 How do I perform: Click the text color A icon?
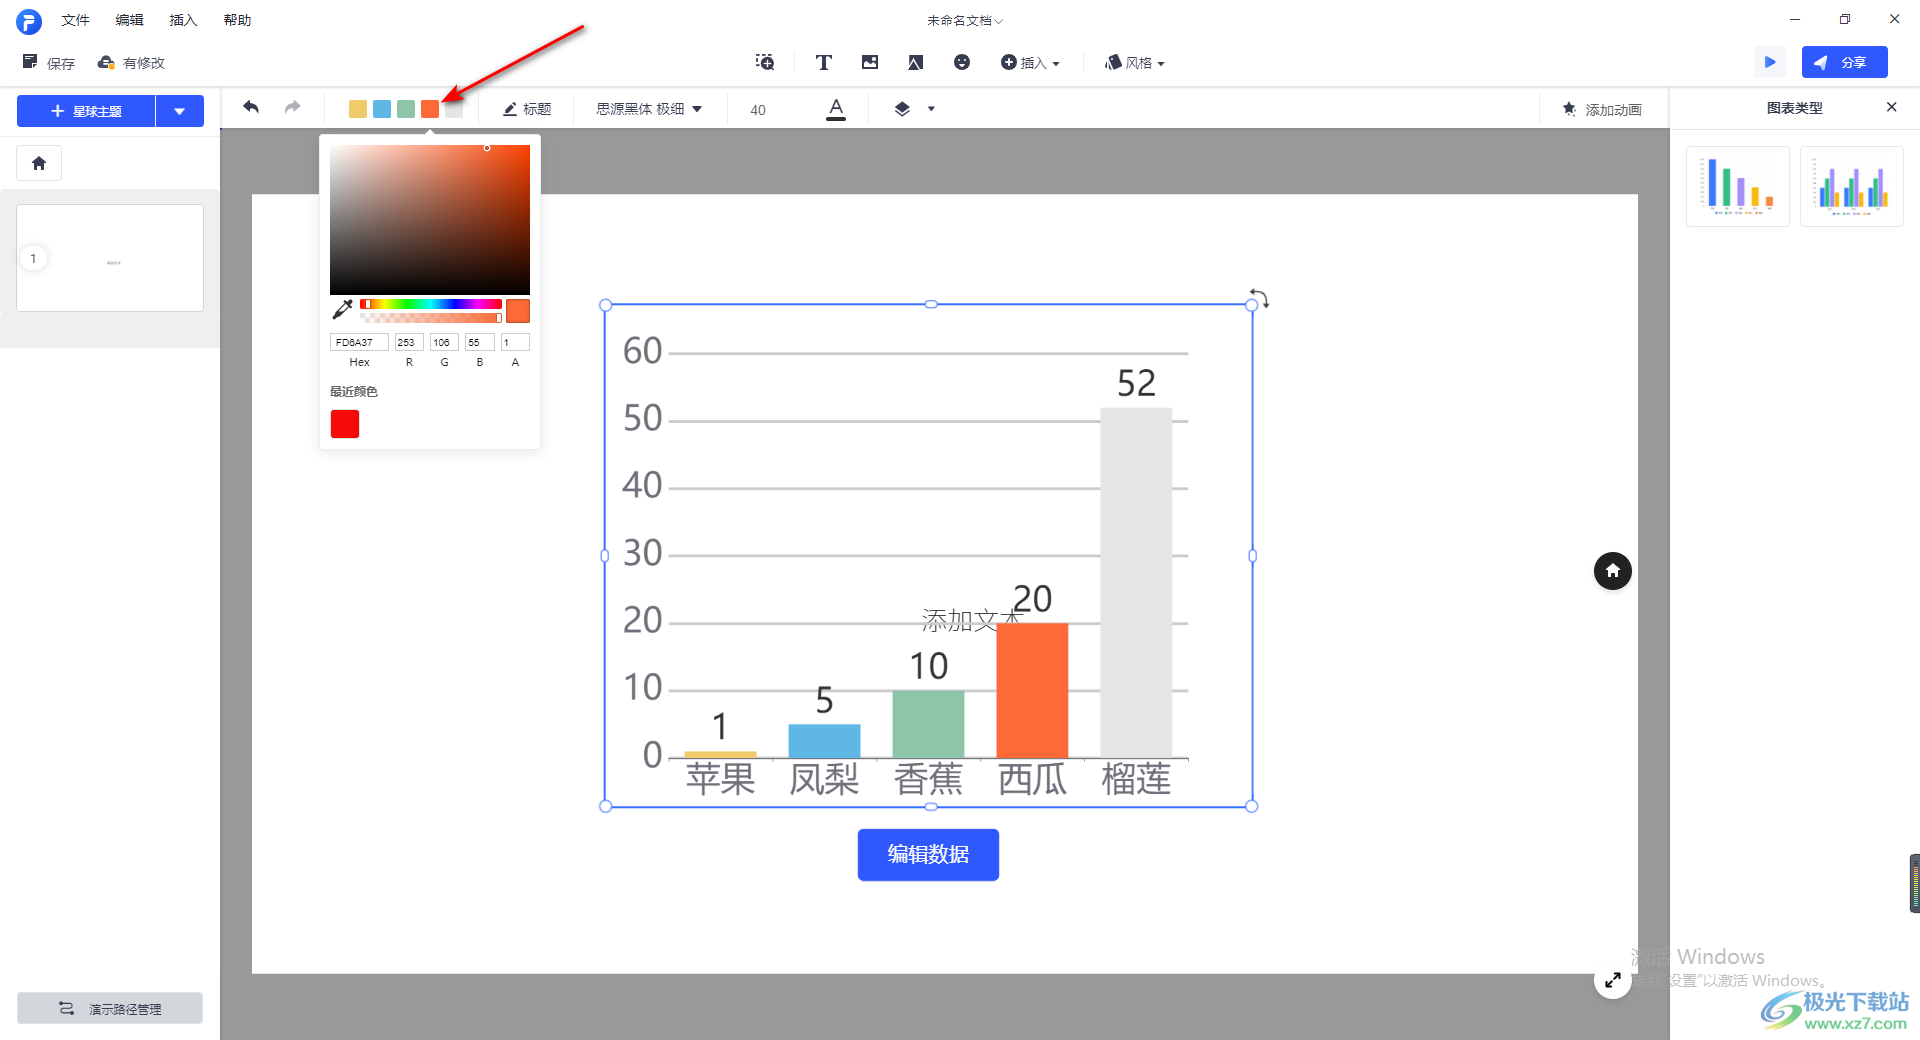coord(836,109)
